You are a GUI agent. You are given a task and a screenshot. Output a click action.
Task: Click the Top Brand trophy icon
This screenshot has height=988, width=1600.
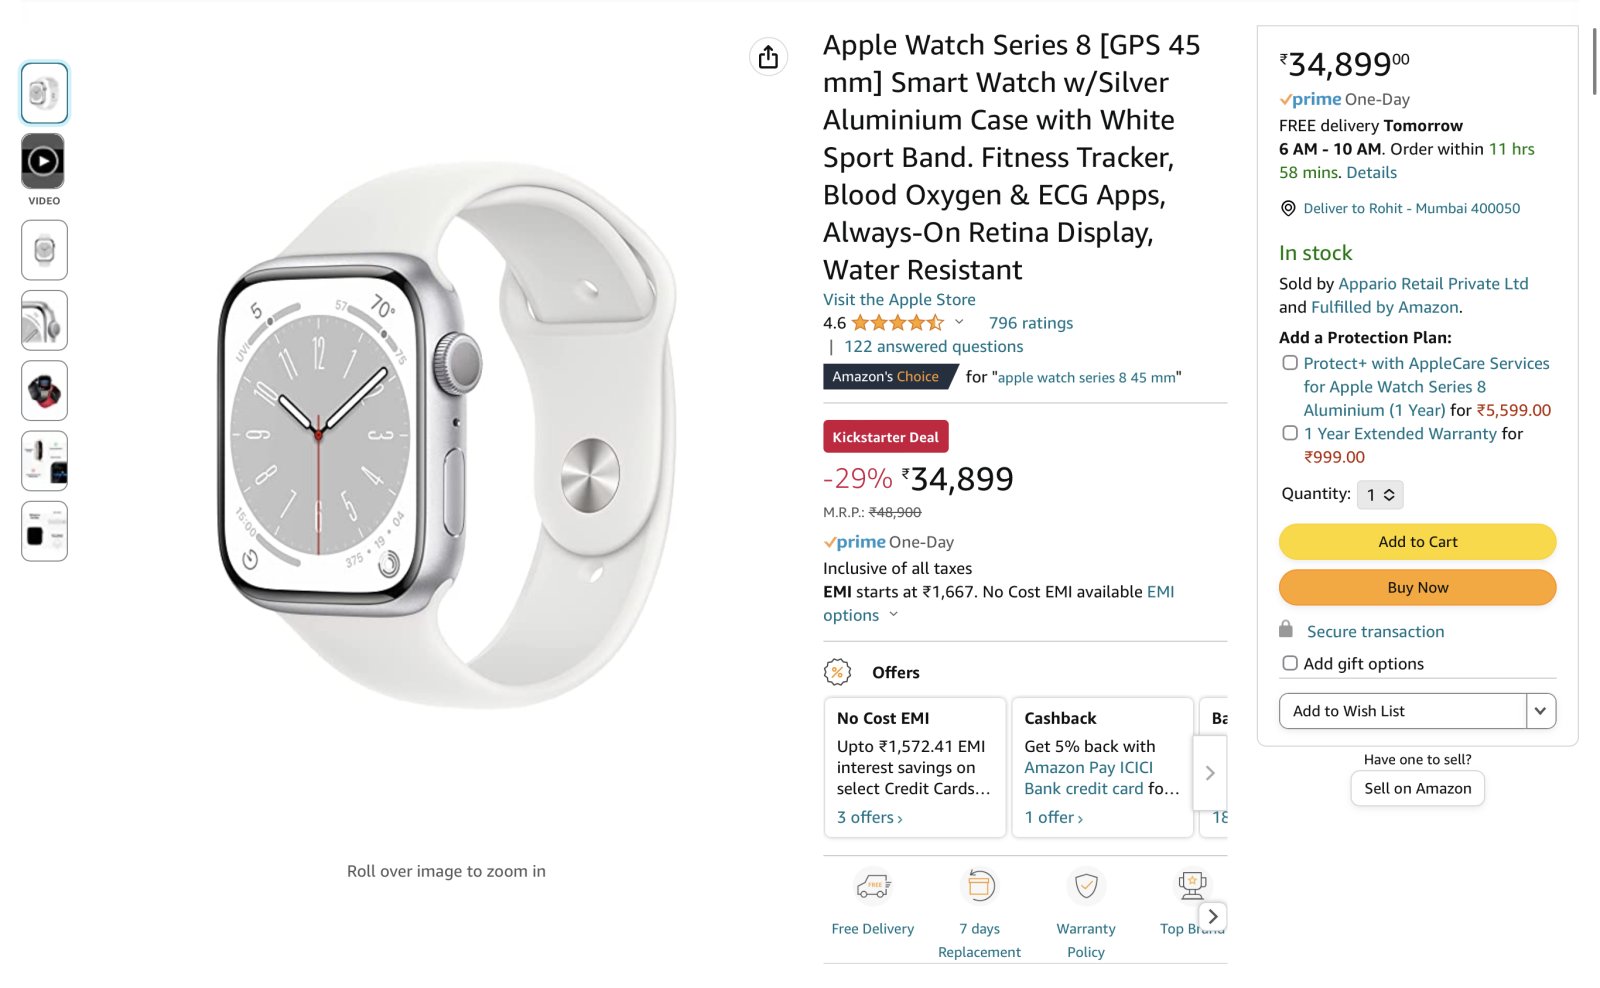pyautogui.click(x=1192, y=885)
